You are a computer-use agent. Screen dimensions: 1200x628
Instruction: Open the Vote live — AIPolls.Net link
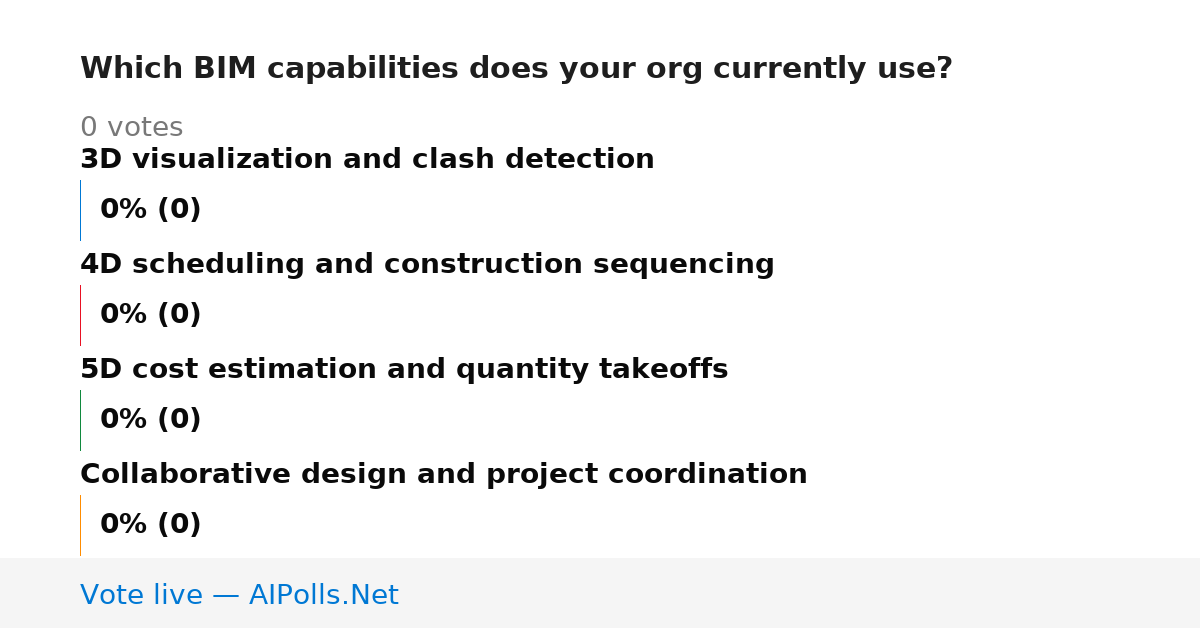click(x=239, y=595)
